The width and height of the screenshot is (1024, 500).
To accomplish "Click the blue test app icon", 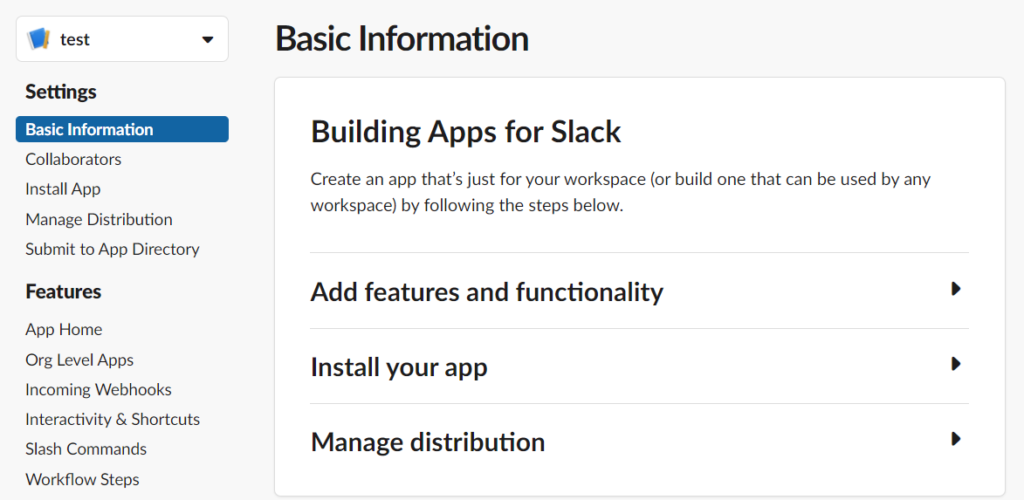I will click(x=39, y=40).
